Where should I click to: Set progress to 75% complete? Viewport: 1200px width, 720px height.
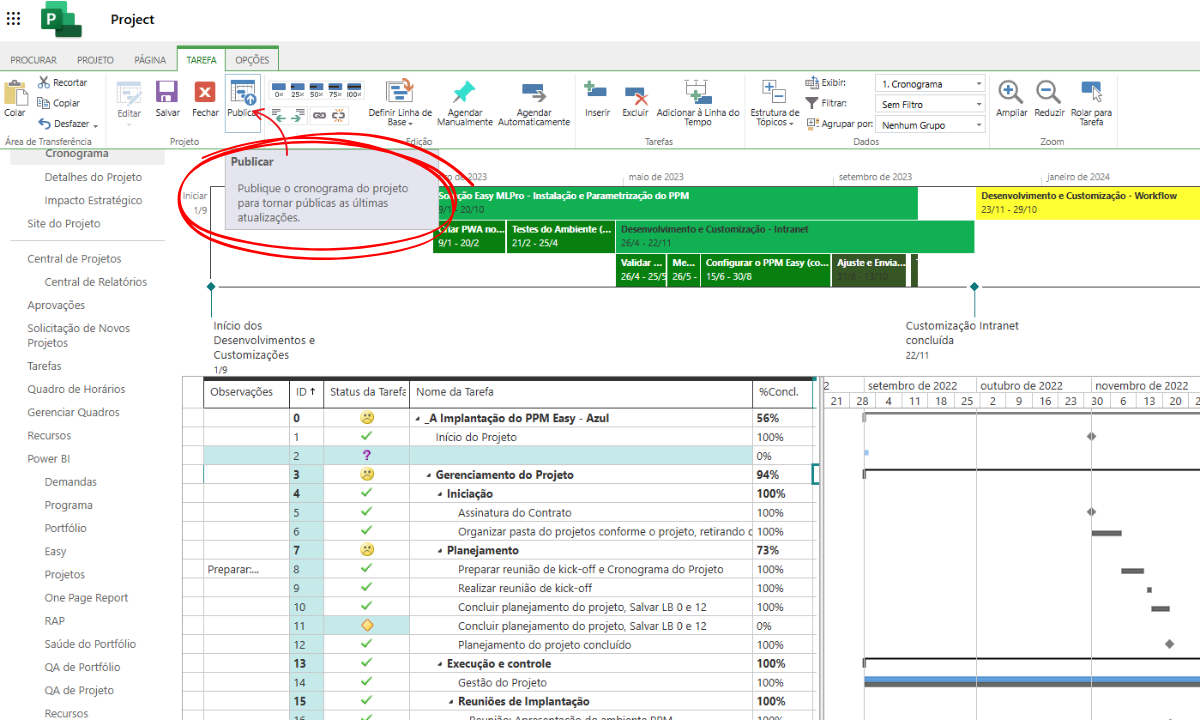pyautogui.click(x=333, y=90)
